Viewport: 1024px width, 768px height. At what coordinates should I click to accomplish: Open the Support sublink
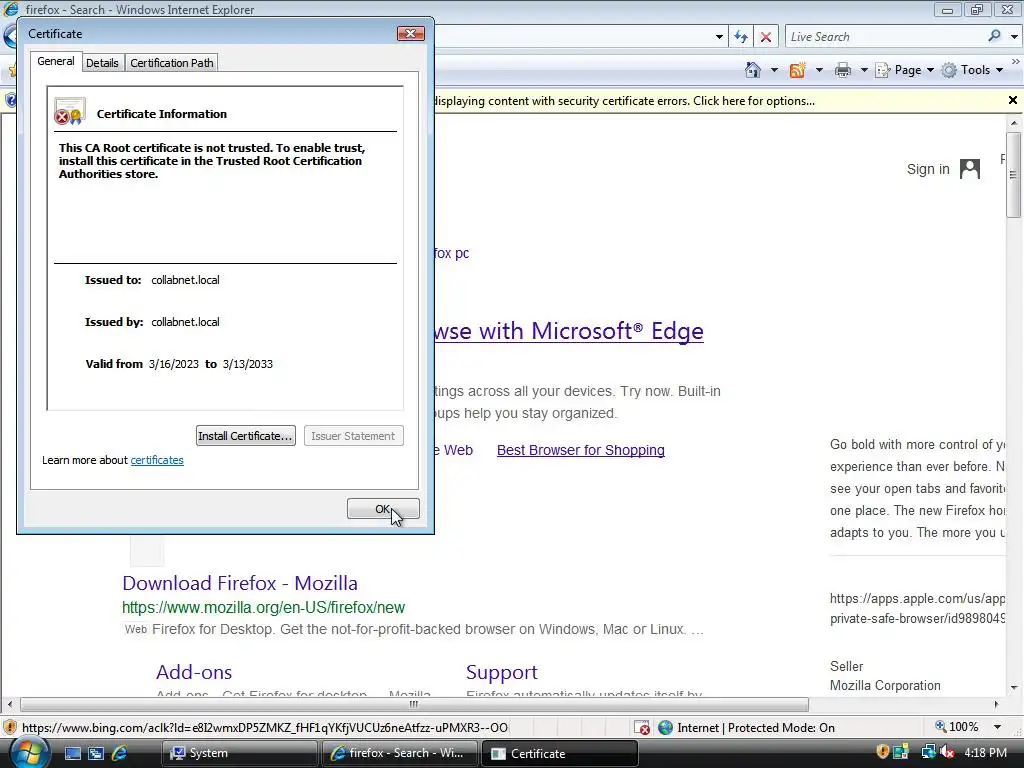[502, 672]
